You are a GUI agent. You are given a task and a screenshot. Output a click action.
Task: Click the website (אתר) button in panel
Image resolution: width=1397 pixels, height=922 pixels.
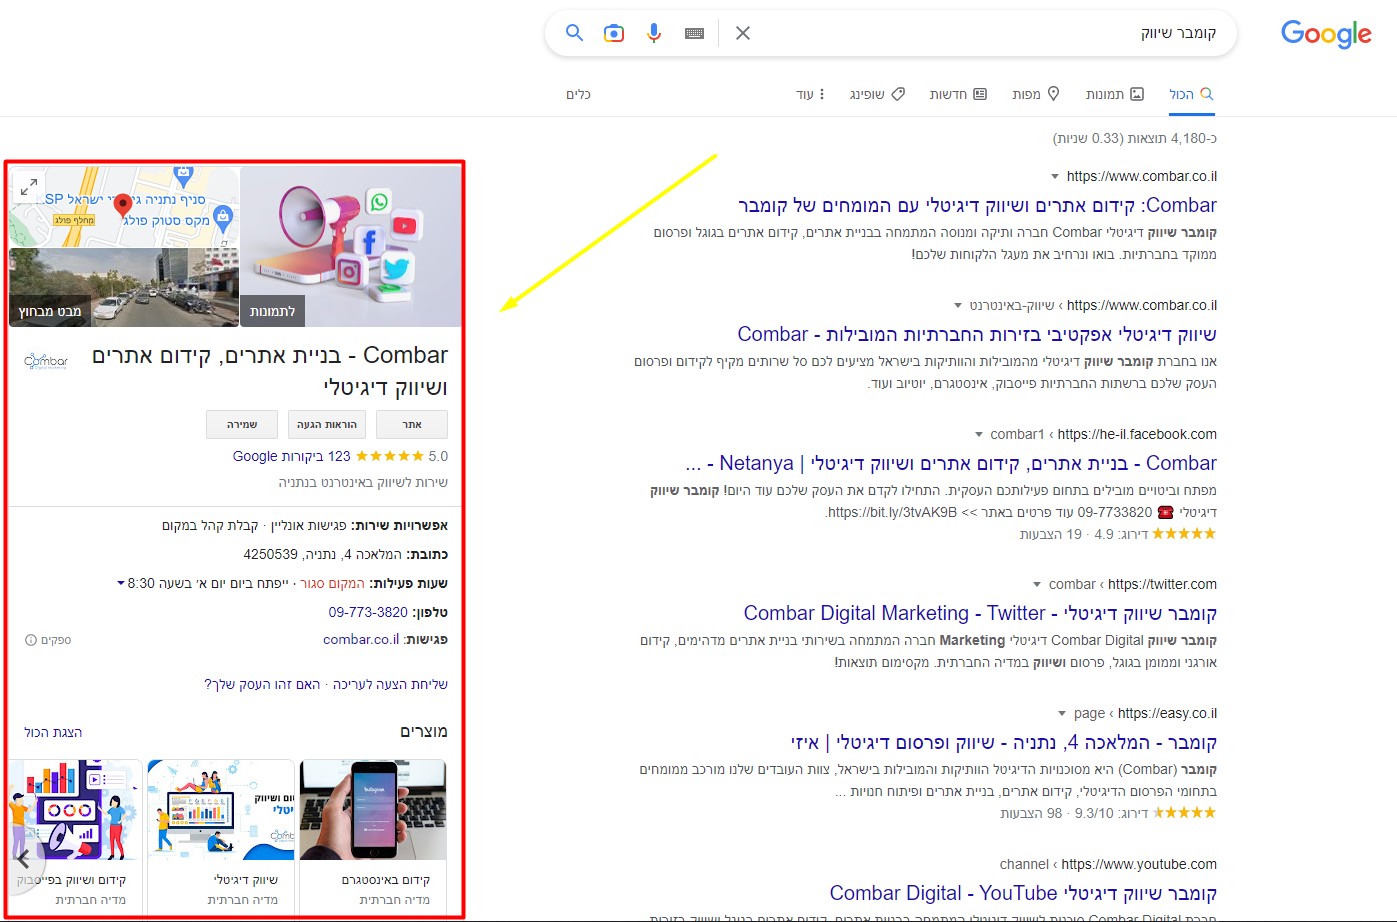point(412,424)
